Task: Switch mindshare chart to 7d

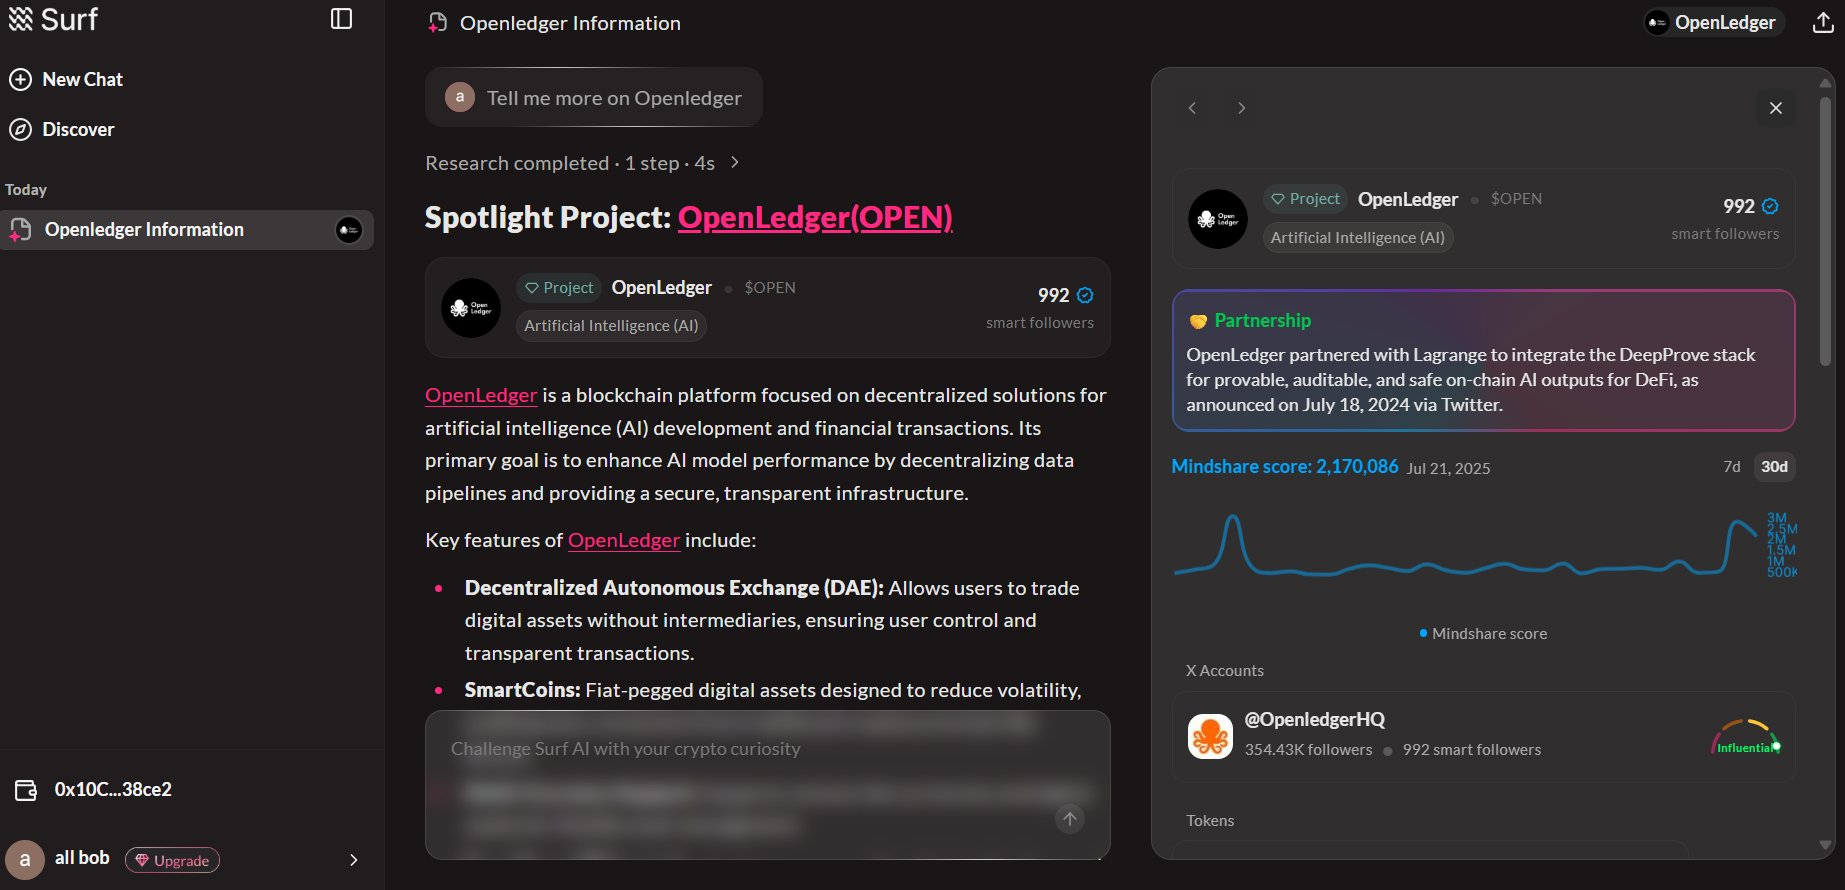Action: [x=1731, y=467]
